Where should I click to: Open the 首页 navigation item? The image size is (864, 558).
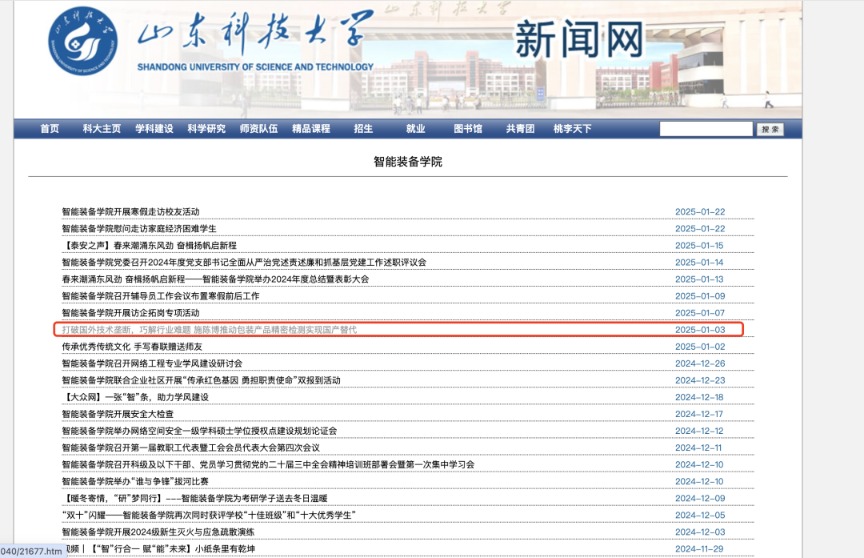point(49,129)
